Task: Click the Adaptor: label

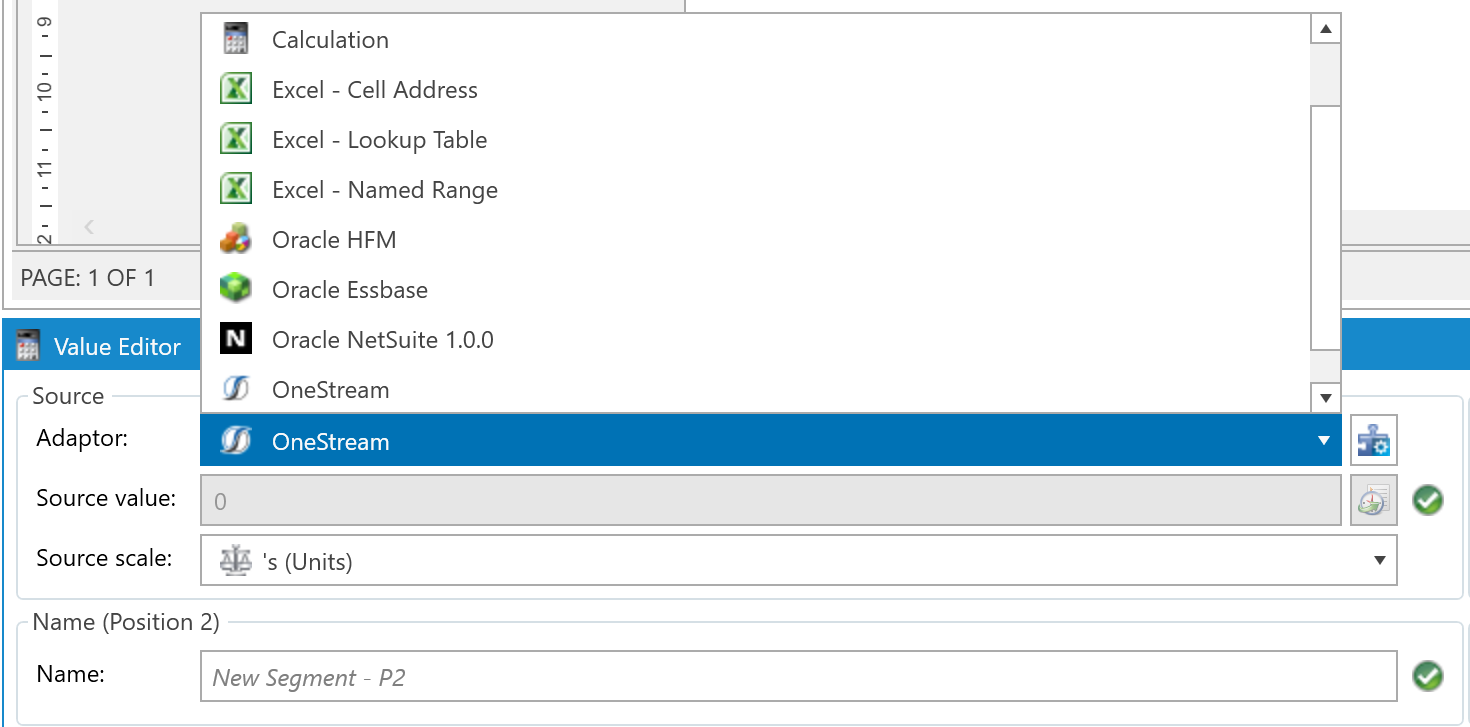Action: pyautogui.click(x=82, y=438)
